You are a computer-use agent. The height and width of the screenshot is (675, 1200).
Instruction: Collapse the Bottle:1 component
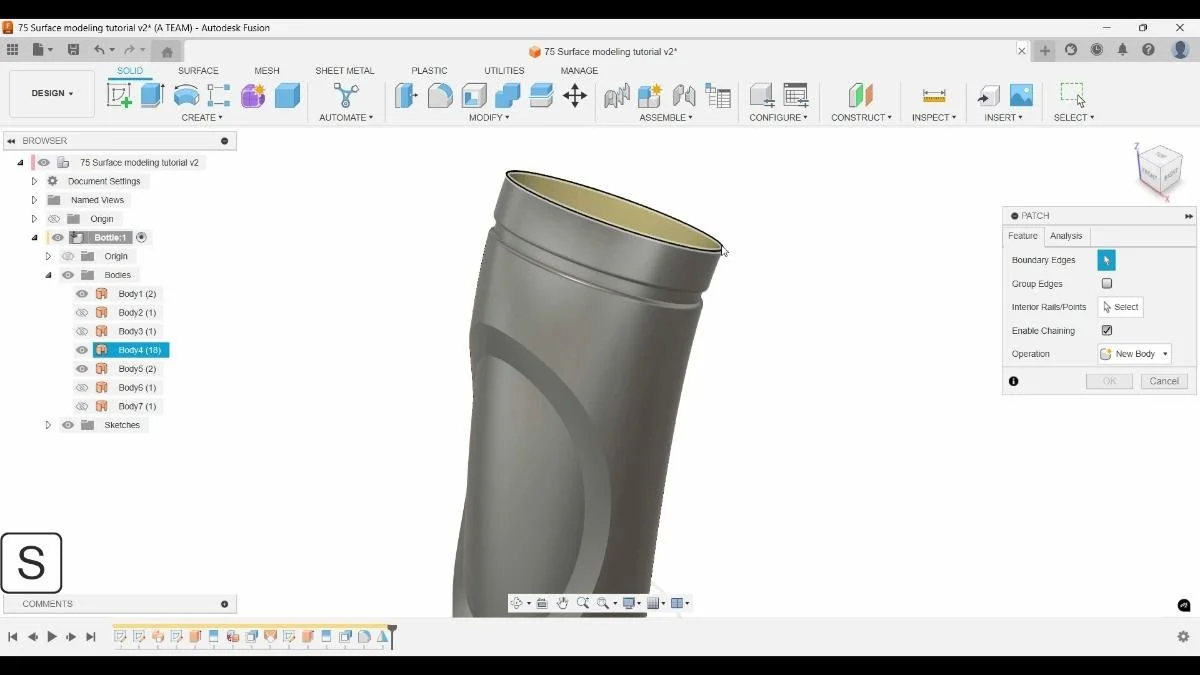click(x=34, y=238)
